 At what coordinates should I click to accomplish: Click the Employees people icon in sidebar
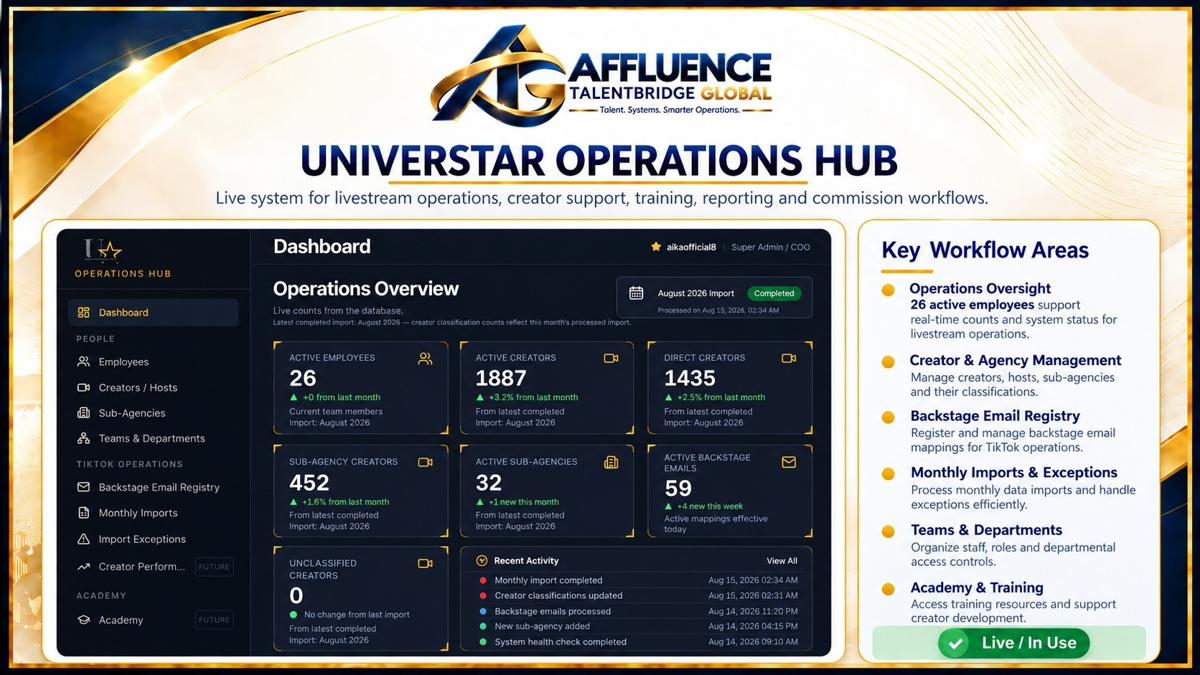pyautogui.click(x=83, y=362)
